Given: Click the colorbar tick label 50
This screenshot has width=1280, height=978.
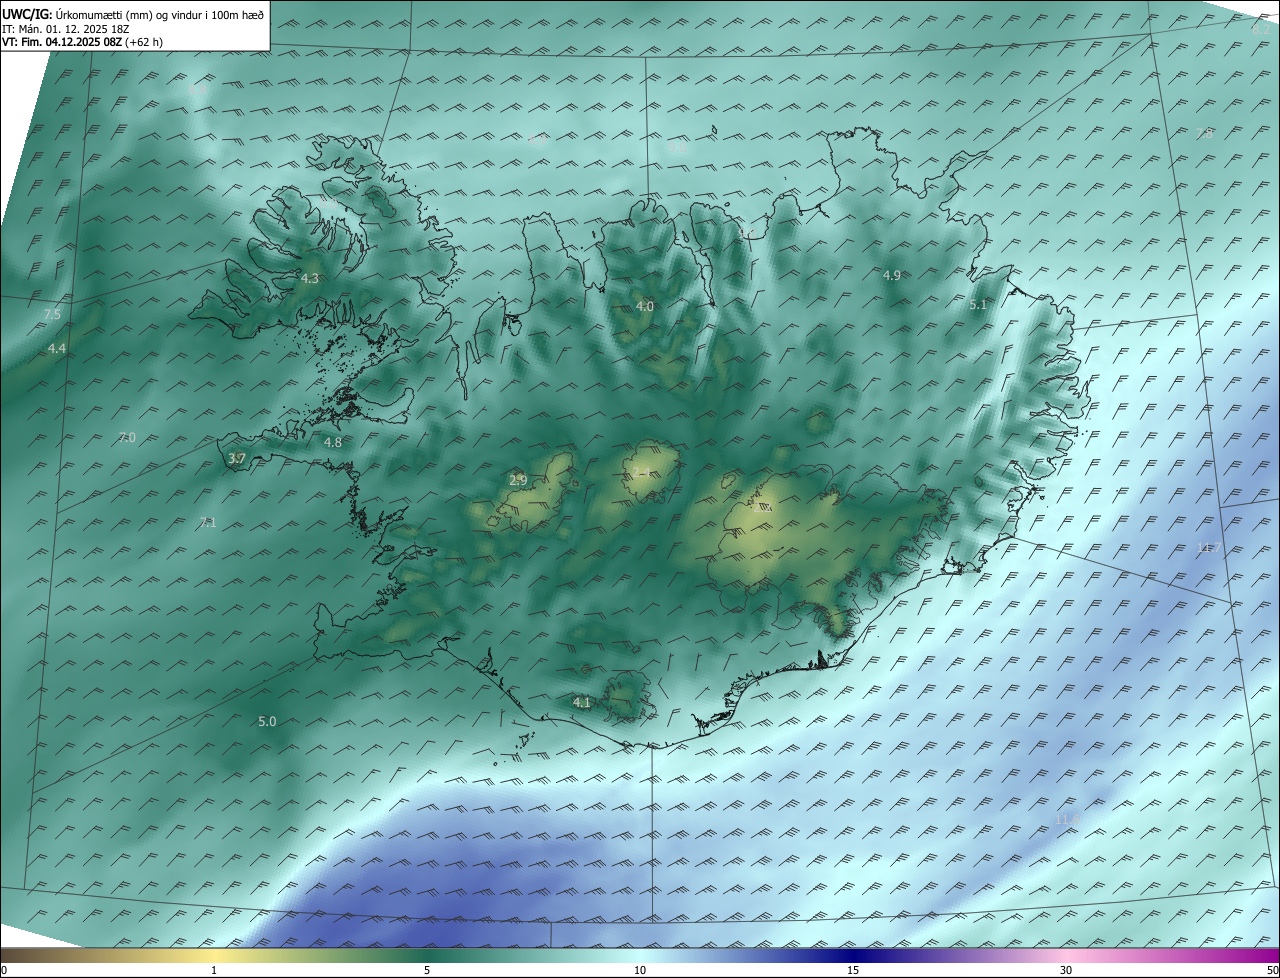Looking at the screenshot, I should point(1272,970).
